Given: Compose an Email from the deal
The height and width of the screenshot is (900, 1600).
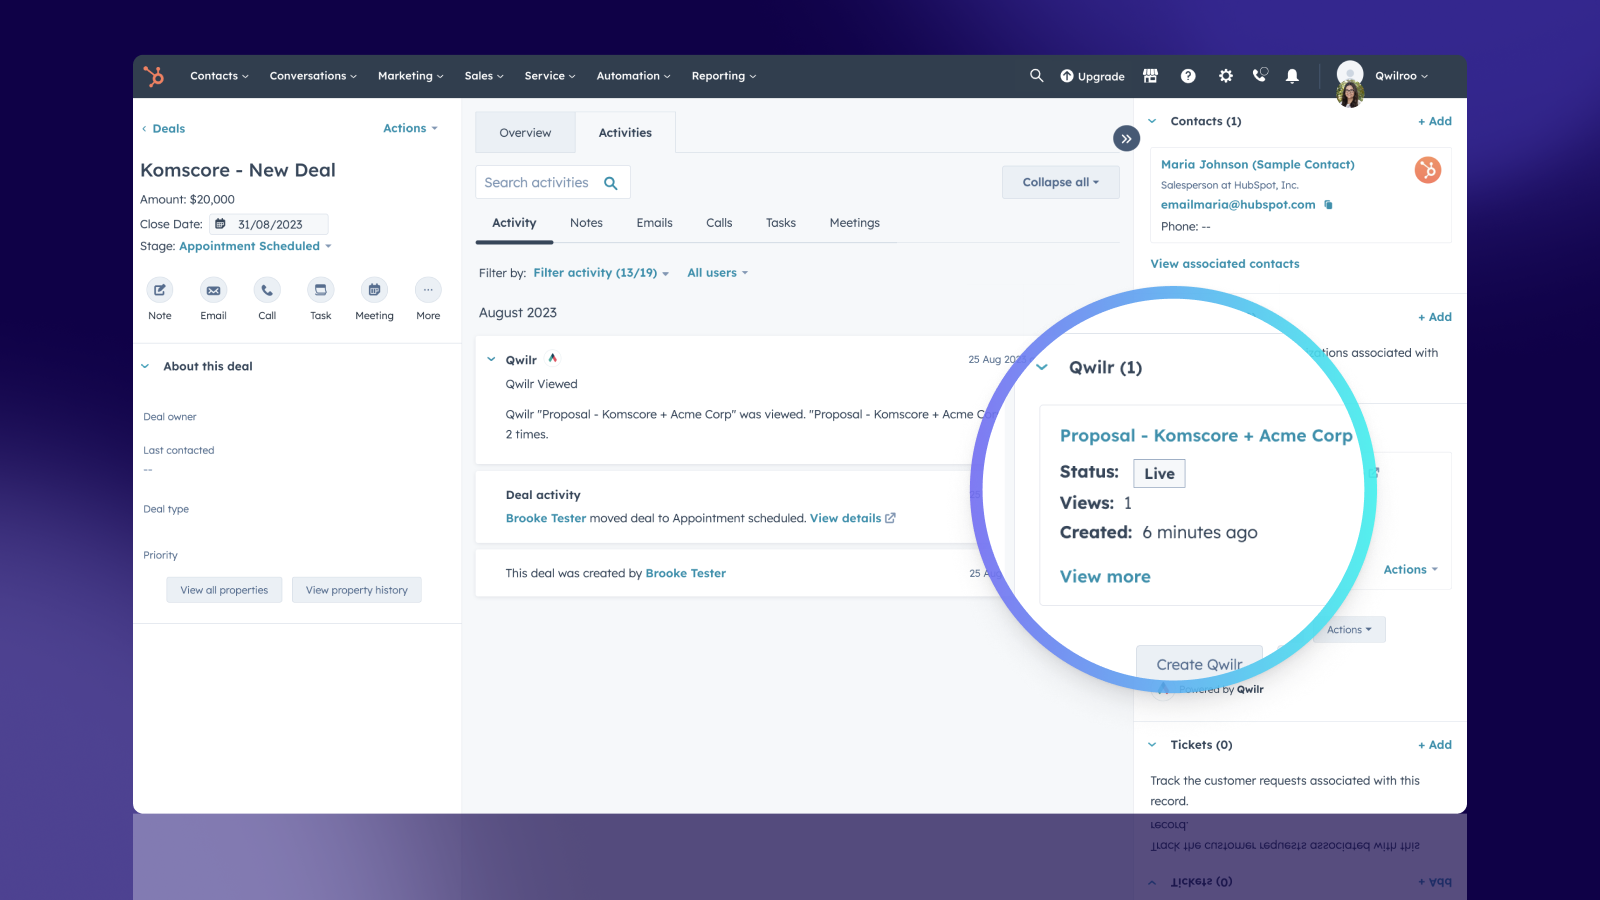Looking at the screenshot, I should click(x=213, y=290).
